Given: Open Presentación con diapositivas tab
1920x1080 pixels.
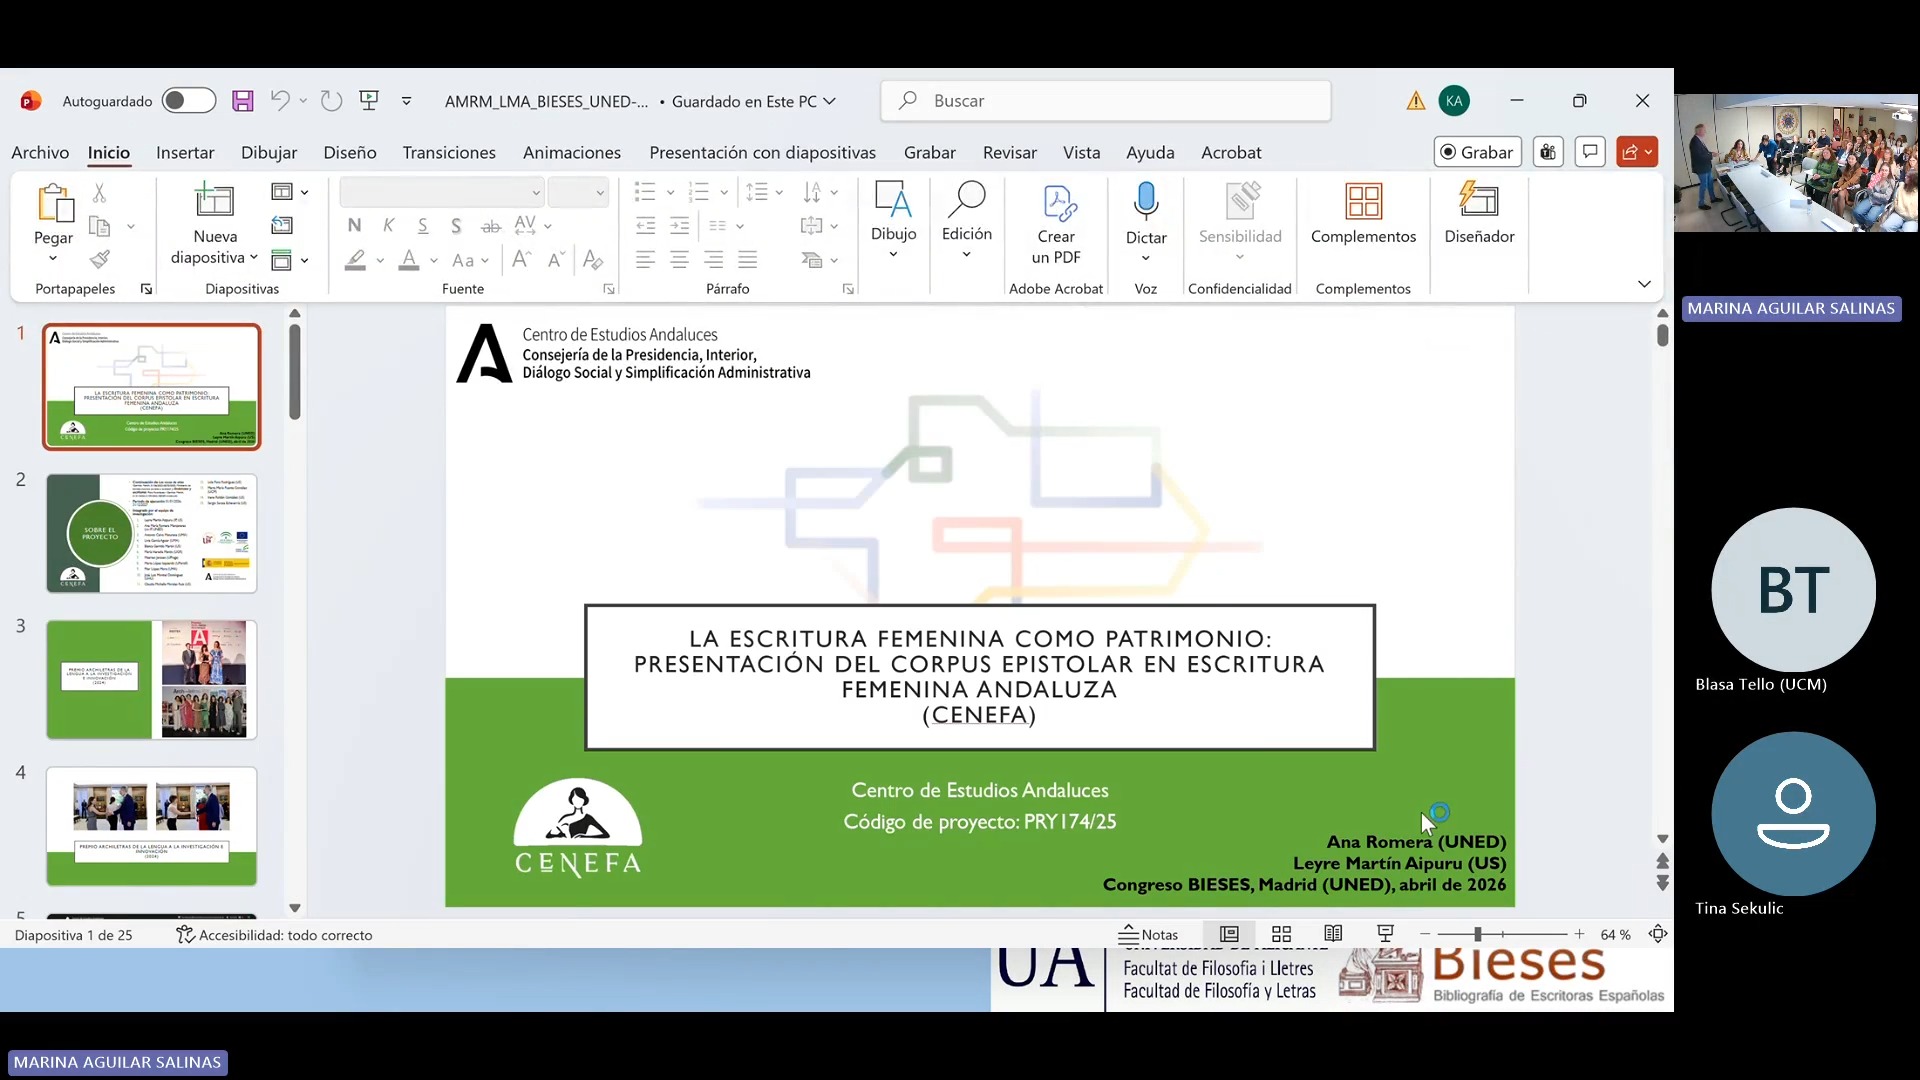Looking at the screenshot, I should coord(763,152).
